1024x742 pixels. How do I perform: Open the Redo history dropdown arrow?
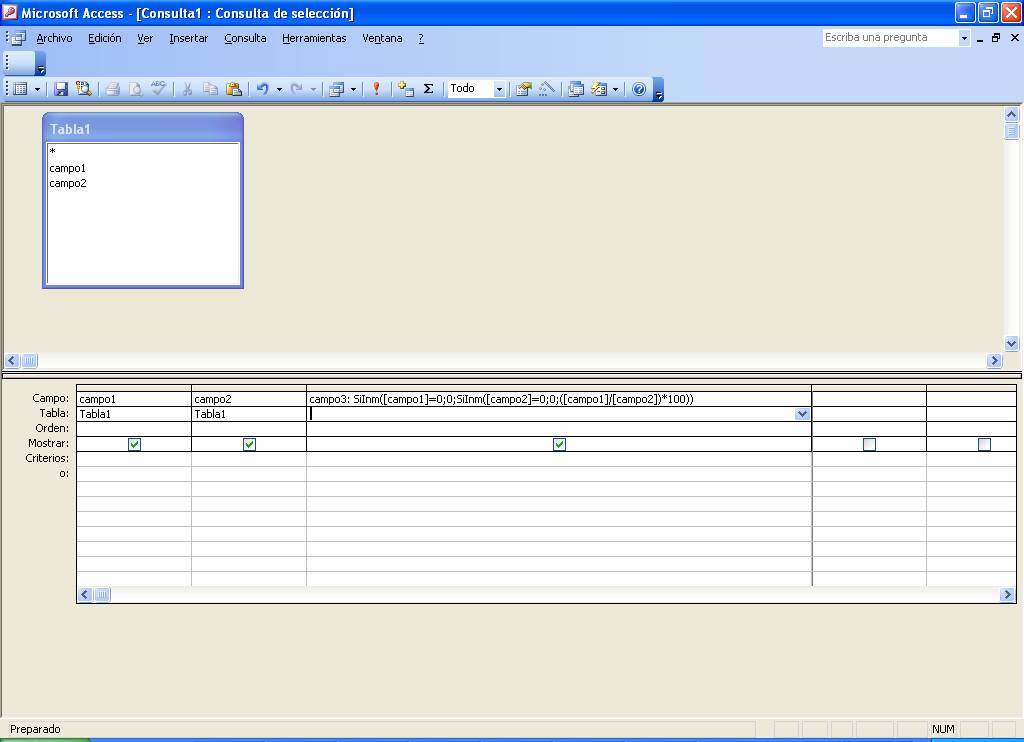click(x=313, y=89)
